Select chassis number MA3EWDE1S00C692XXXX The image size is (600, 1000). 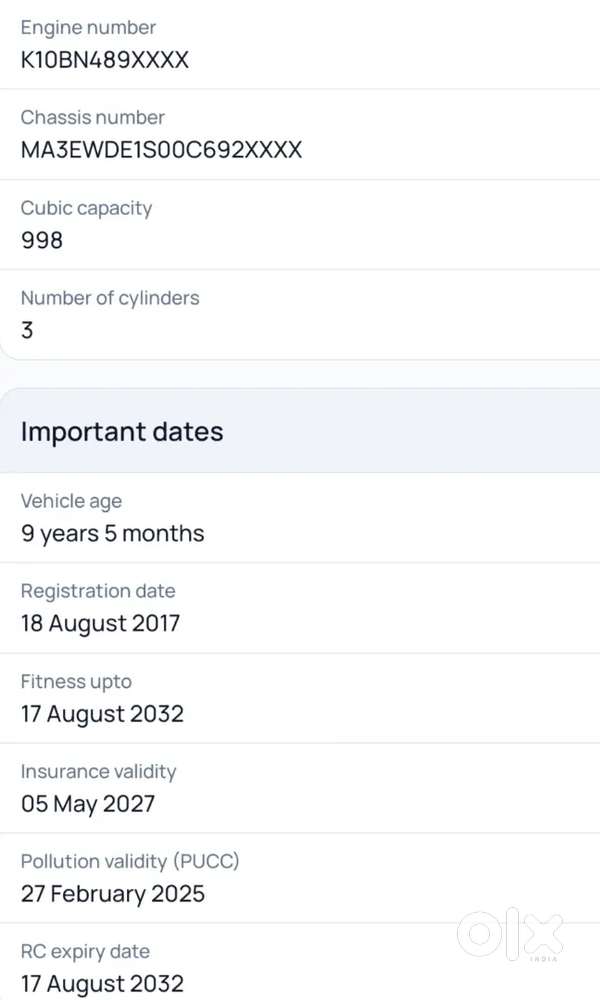click(161, 150)
